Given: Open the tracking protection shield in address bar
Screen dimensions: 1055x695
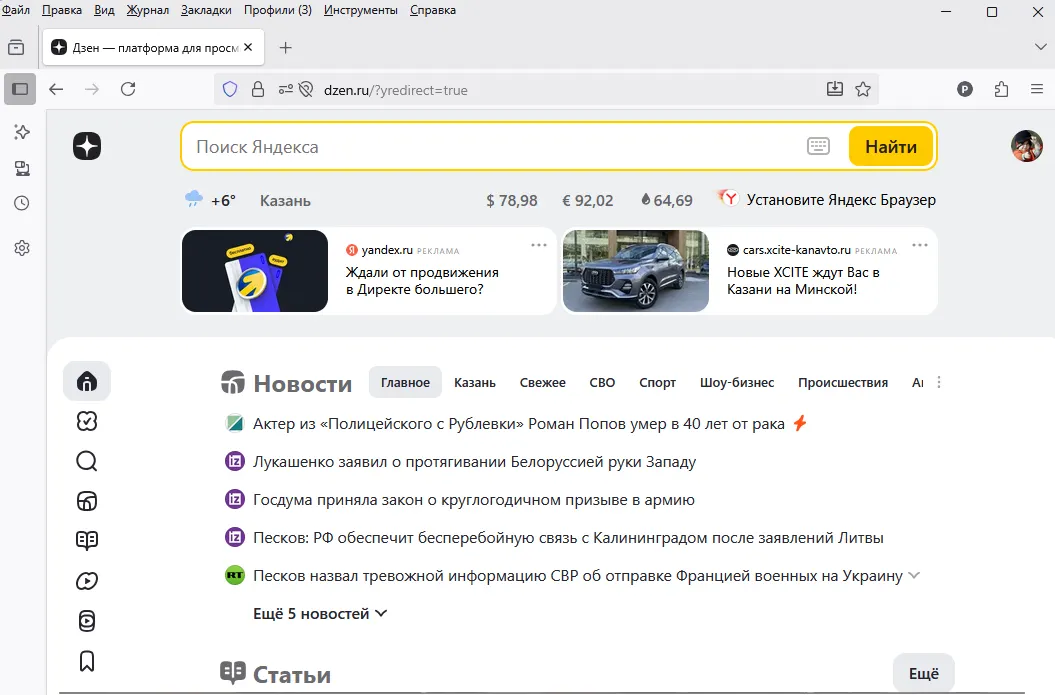Looking at the screenshot, I should coord(230,88).
